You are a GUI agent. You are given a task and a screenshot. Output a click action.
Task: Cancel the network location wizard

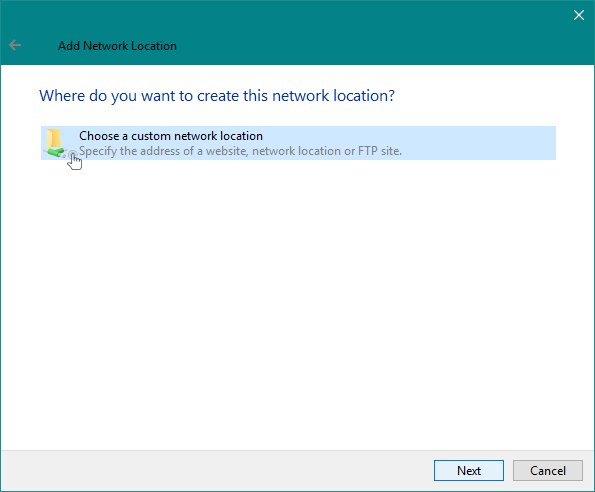coord(548,470)
